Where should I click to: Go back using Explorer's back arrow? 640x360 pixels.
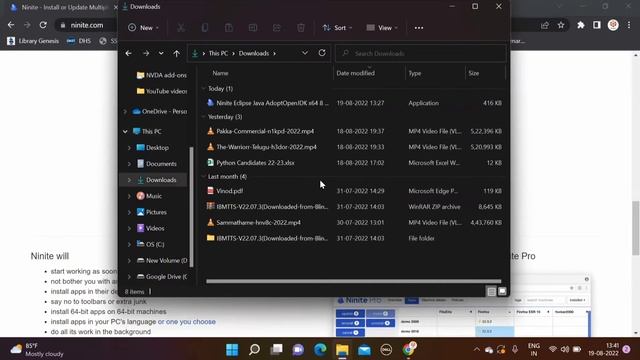coord(129,53)
